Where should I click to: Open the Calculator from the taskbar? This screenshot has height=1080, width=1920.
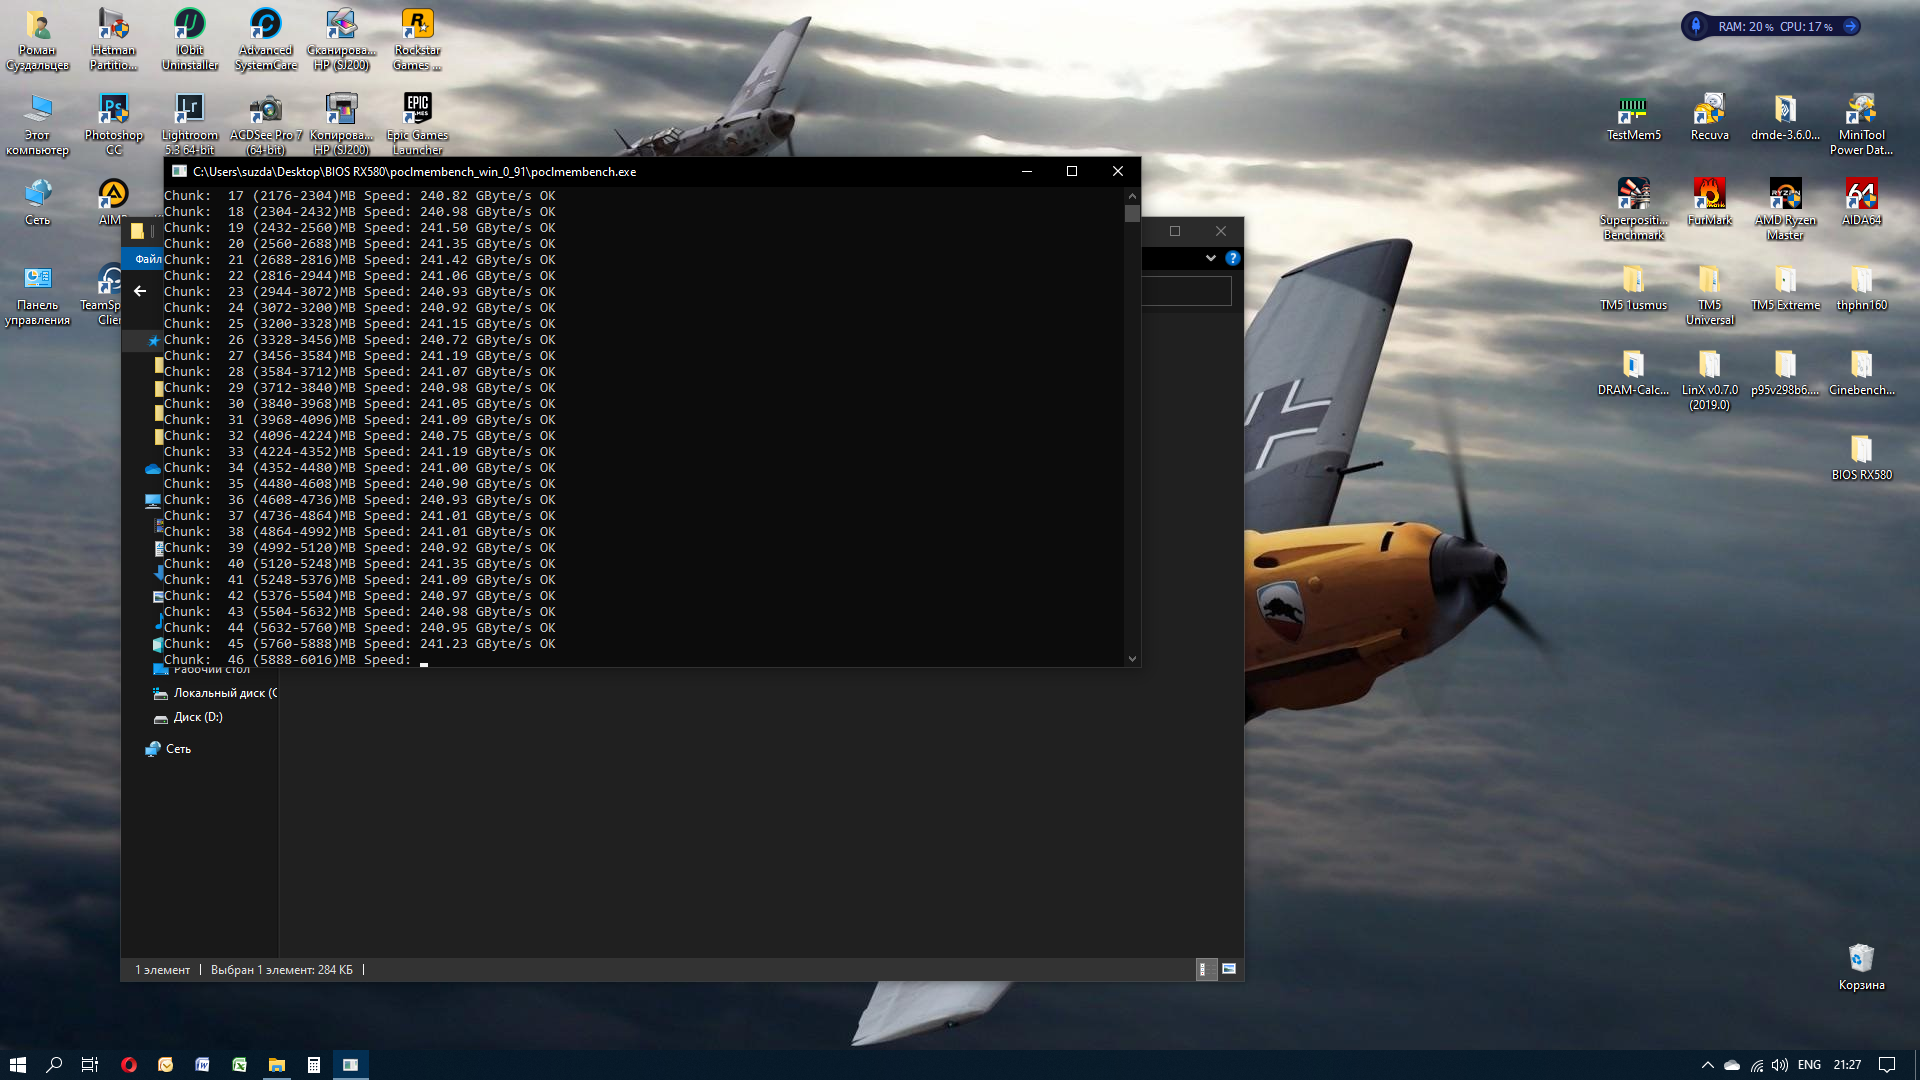[313, 1065]
